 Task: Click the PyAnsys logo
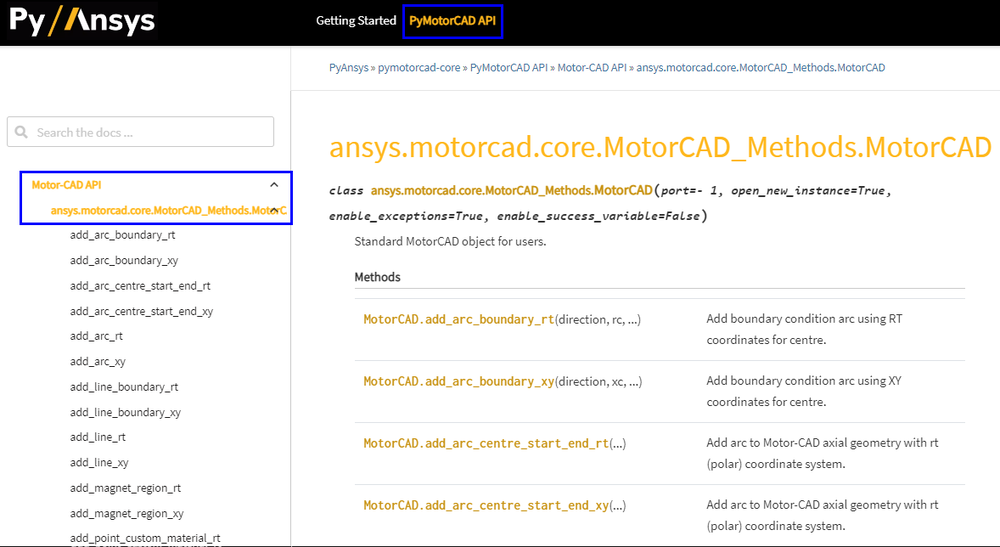(82, 20)
